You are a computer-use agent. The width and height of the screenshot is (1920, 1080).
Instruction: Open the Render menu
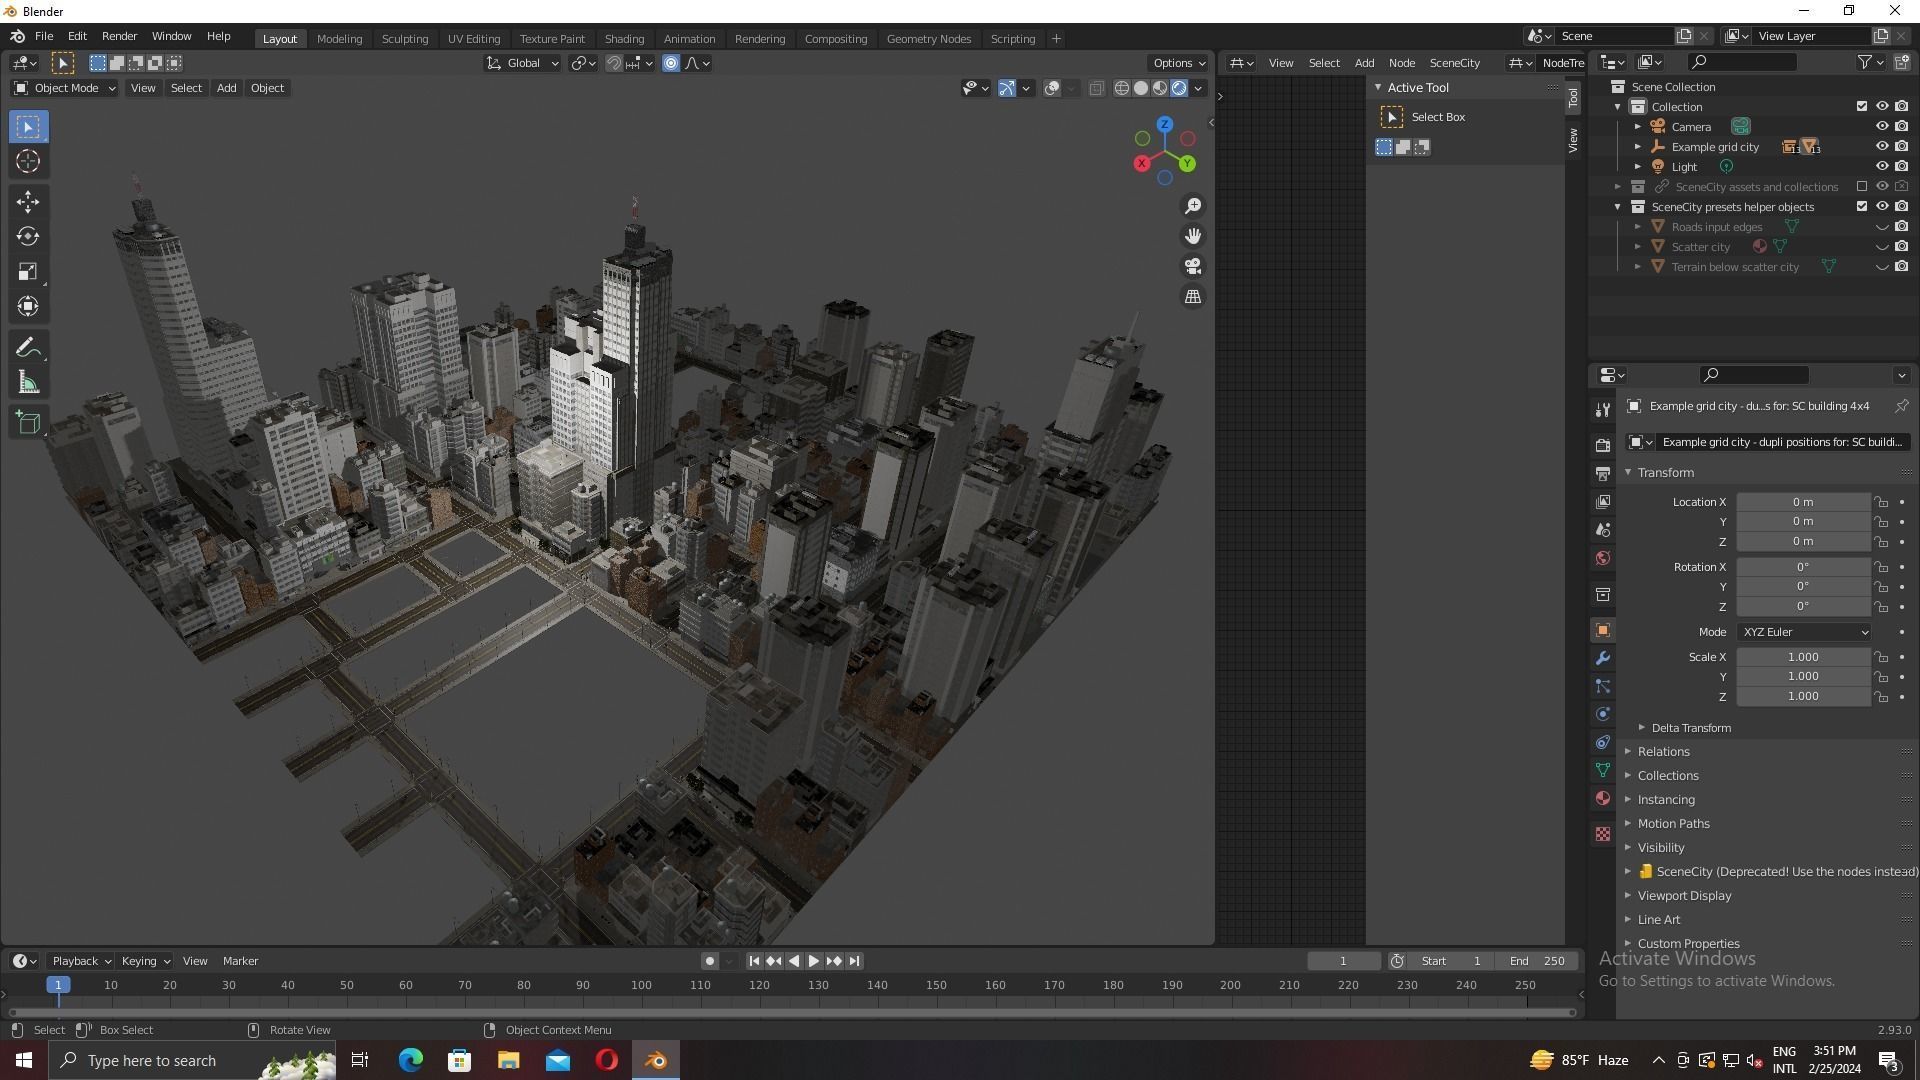click(x=119, y=36)
